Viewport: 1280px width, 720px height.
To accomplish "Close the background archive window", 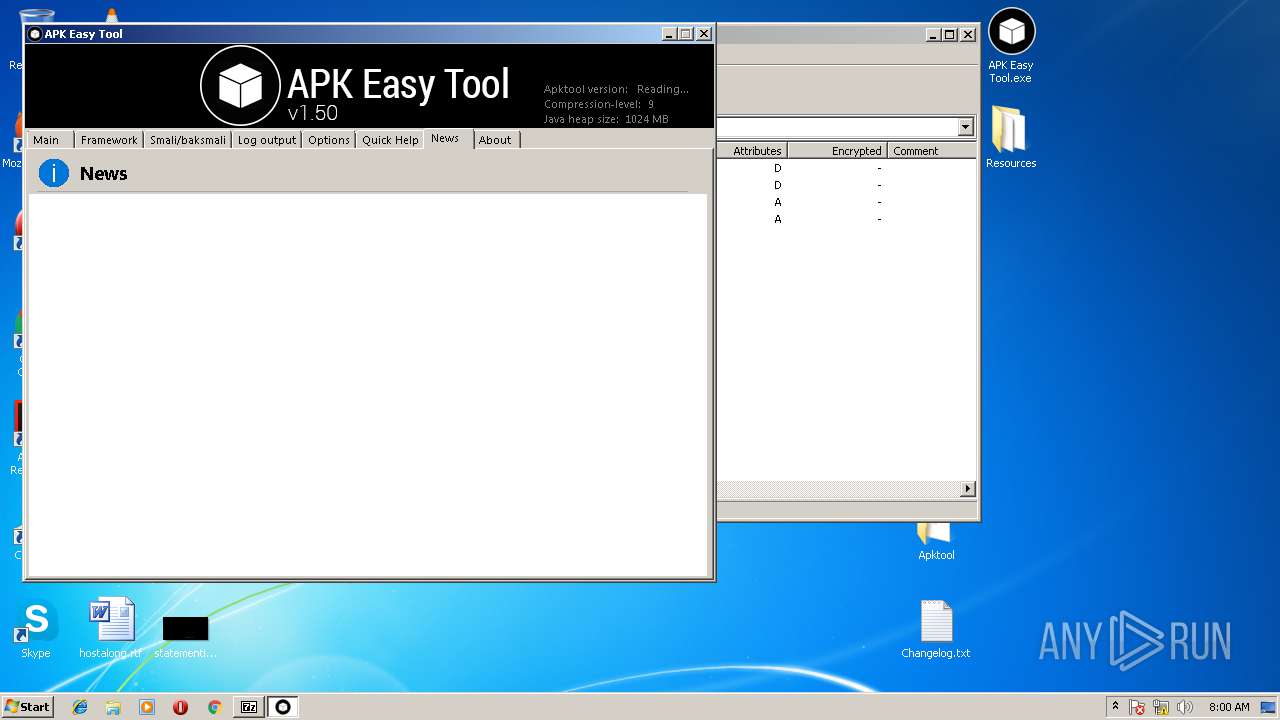I will pyautogui.click(x=967, y=35).
